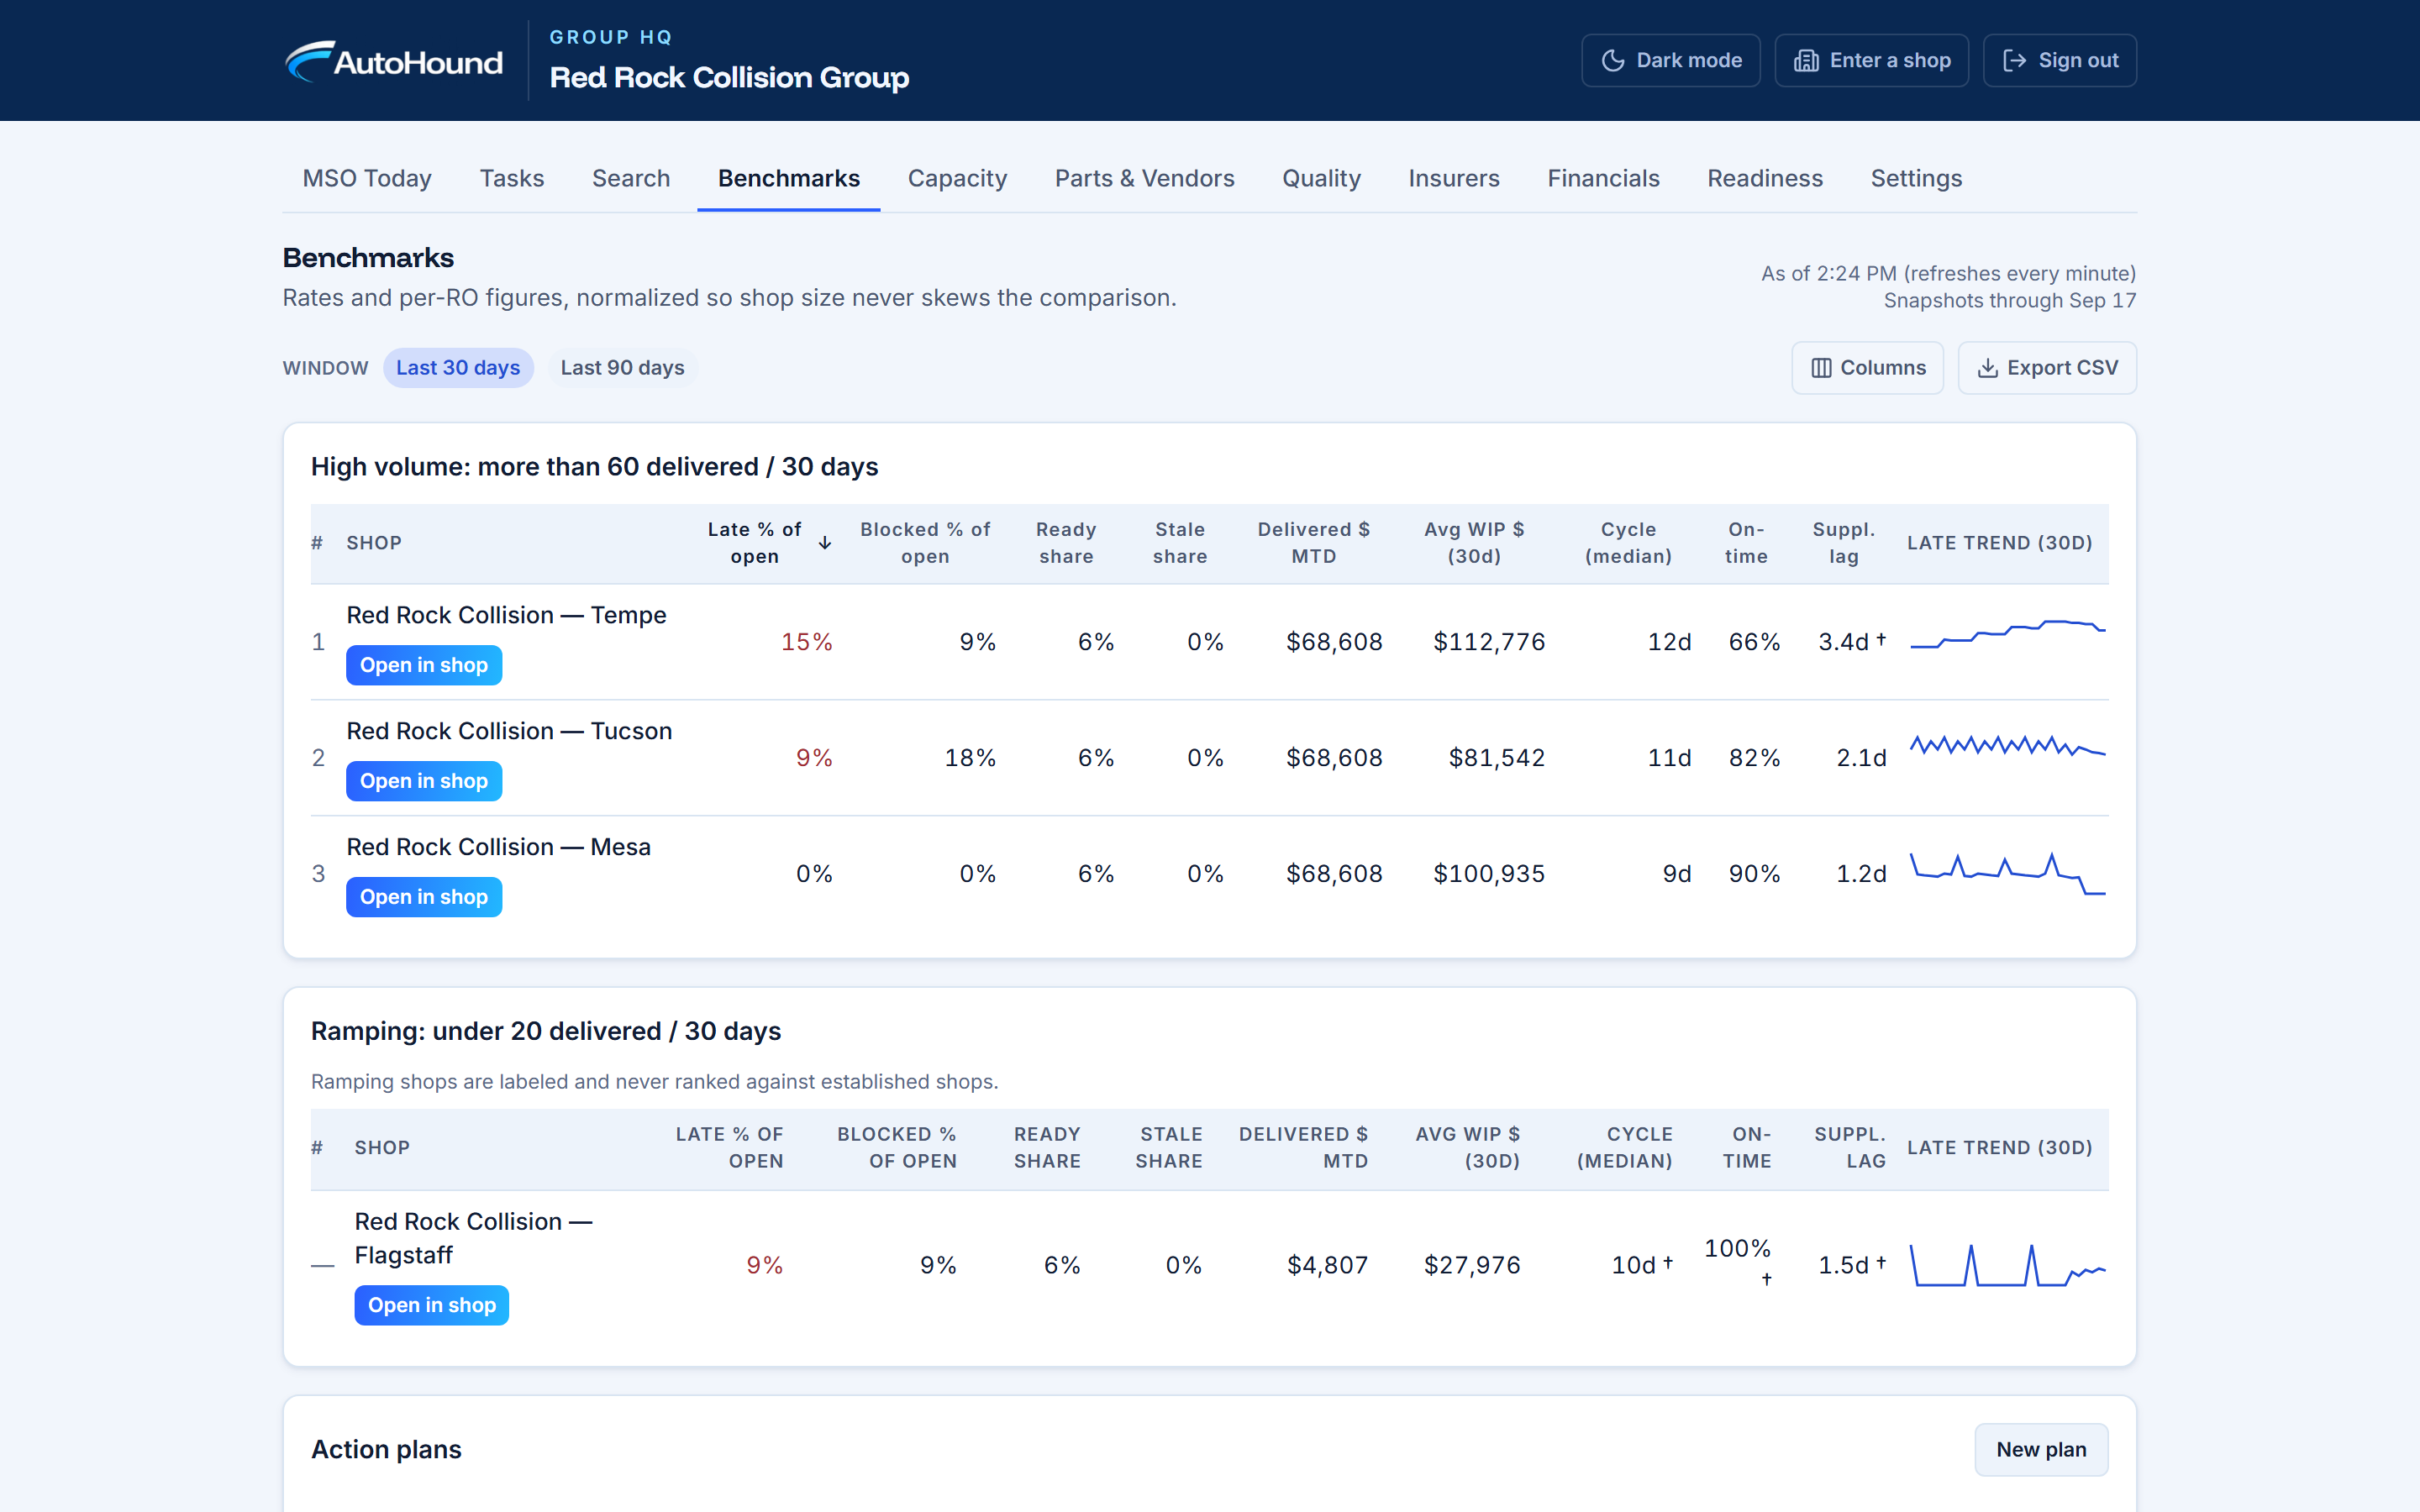Click the Sign out button

[2059, 61]
